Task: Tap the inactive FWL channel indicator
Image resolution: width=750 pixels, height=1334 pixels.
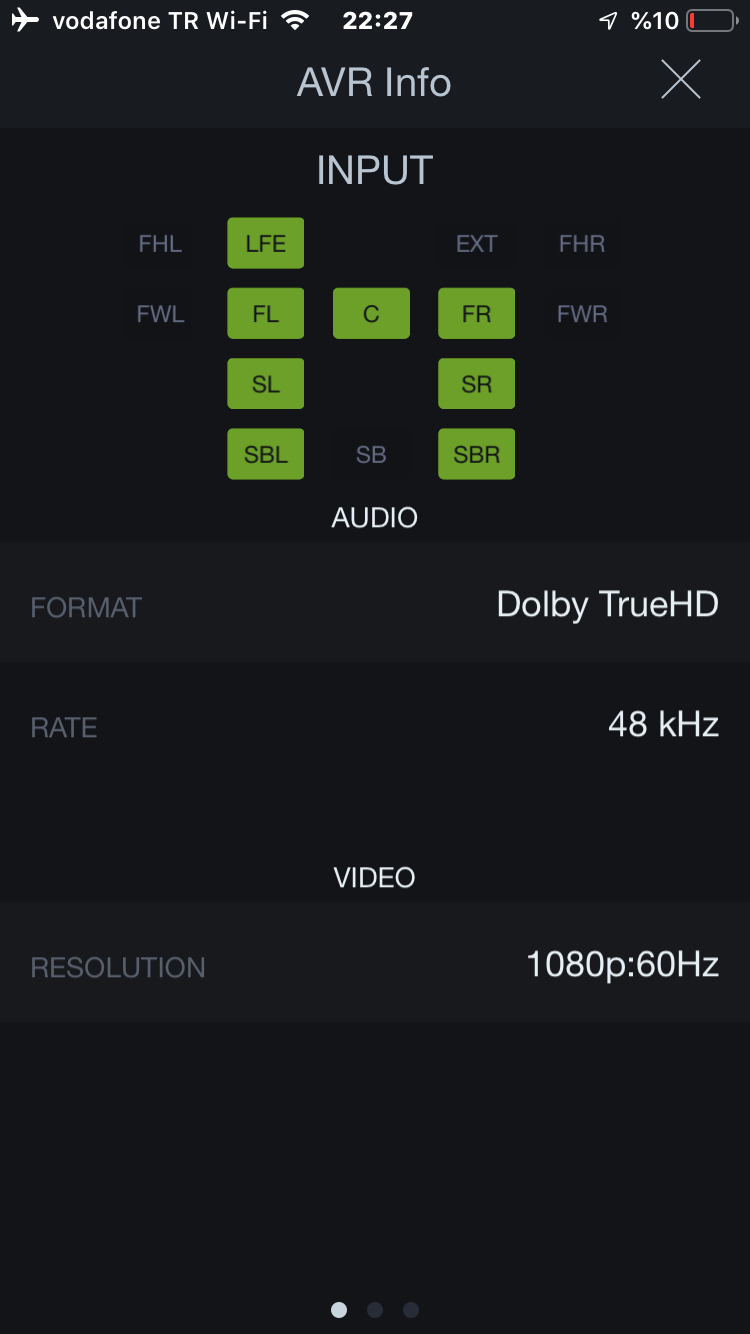Action: pos(160,314)
